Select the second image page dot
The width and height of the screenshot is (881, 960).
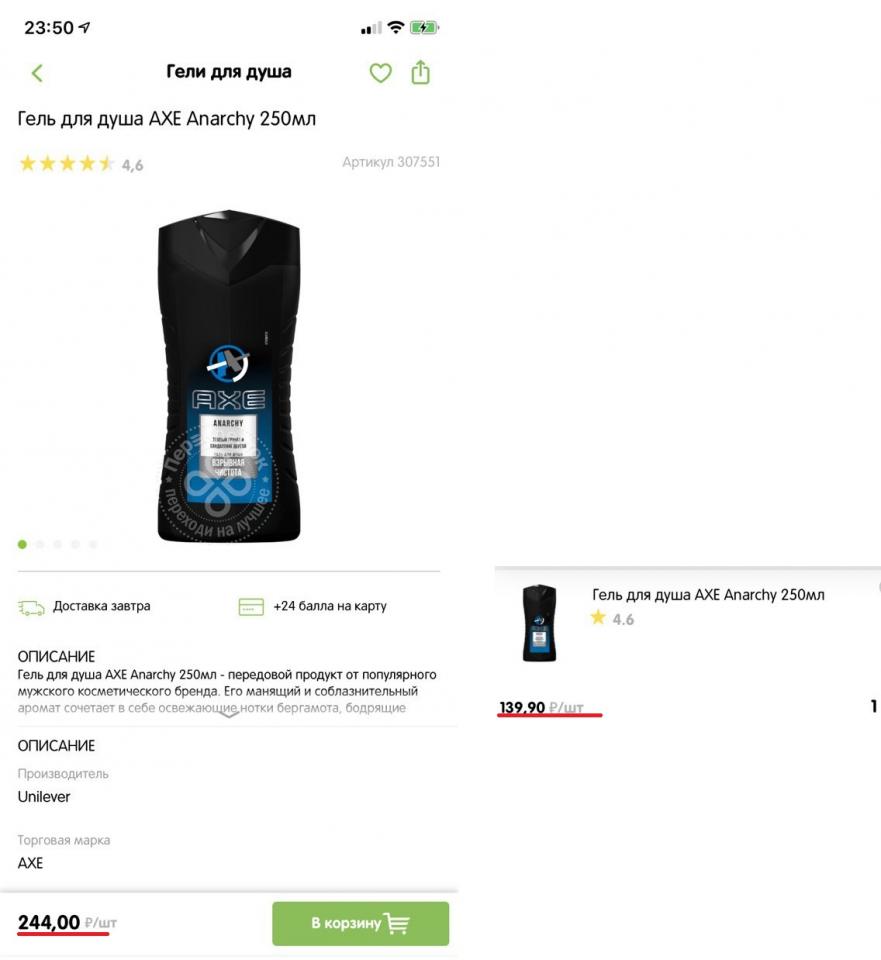coord(40,544)
